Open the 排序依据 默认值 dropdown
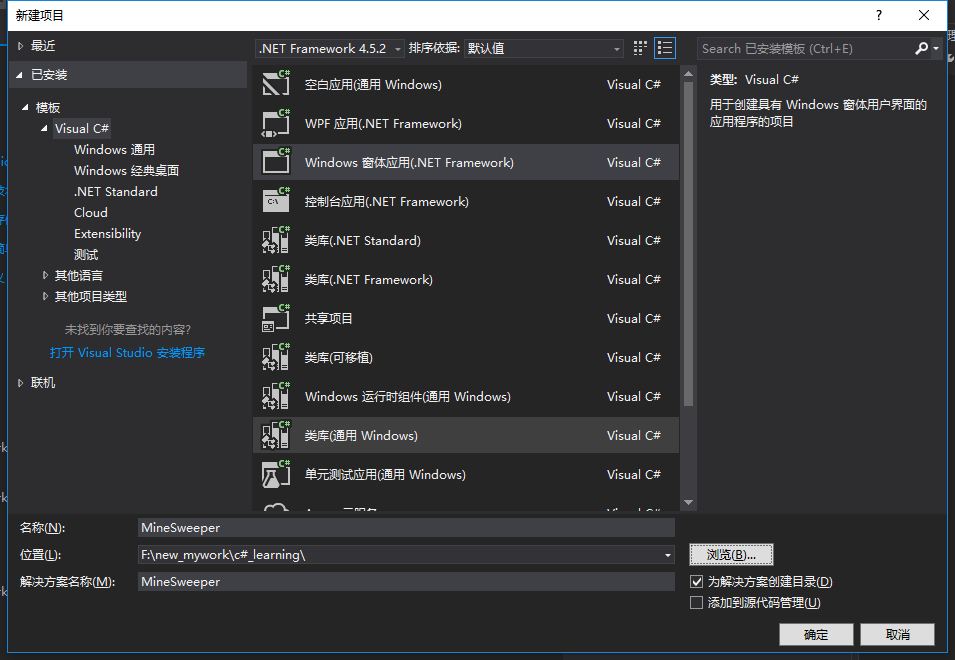Screen dimensions: 955x660 pyautogui.click(x=543, y=48)
